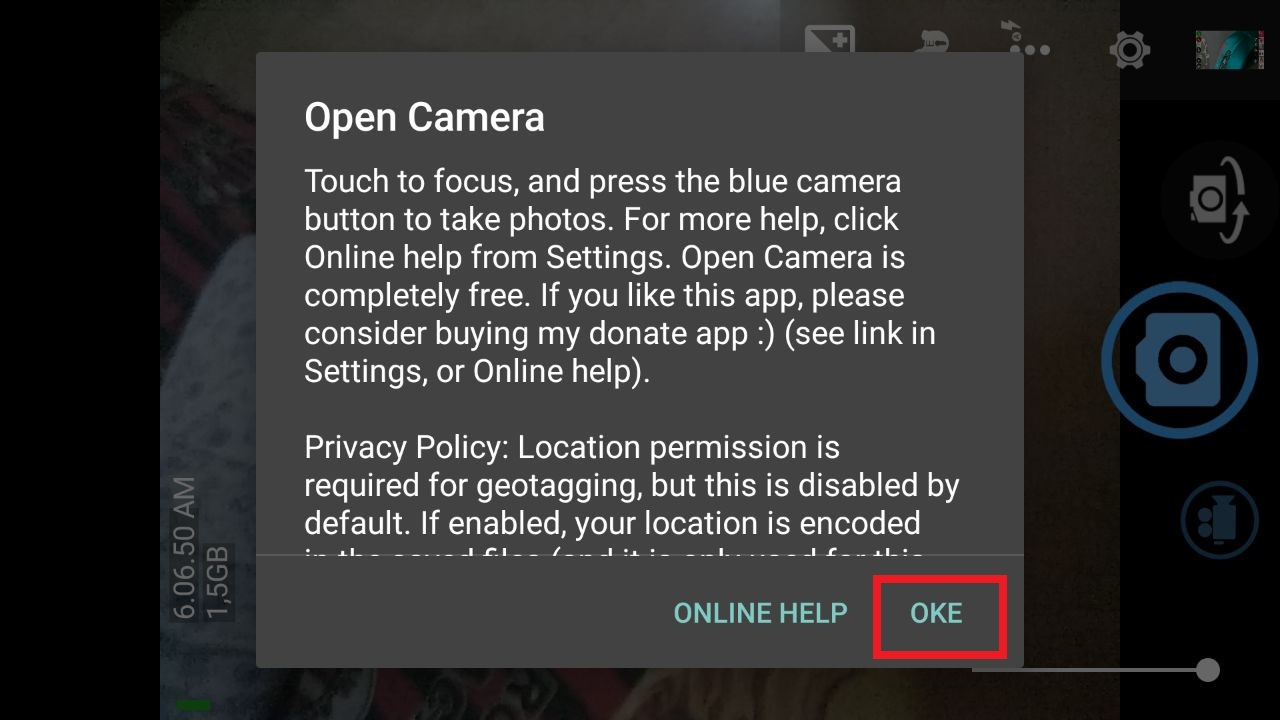Switch to video recording mode icon
This screenshot has height=720, width=1280.
click(x=1219, y=520)
